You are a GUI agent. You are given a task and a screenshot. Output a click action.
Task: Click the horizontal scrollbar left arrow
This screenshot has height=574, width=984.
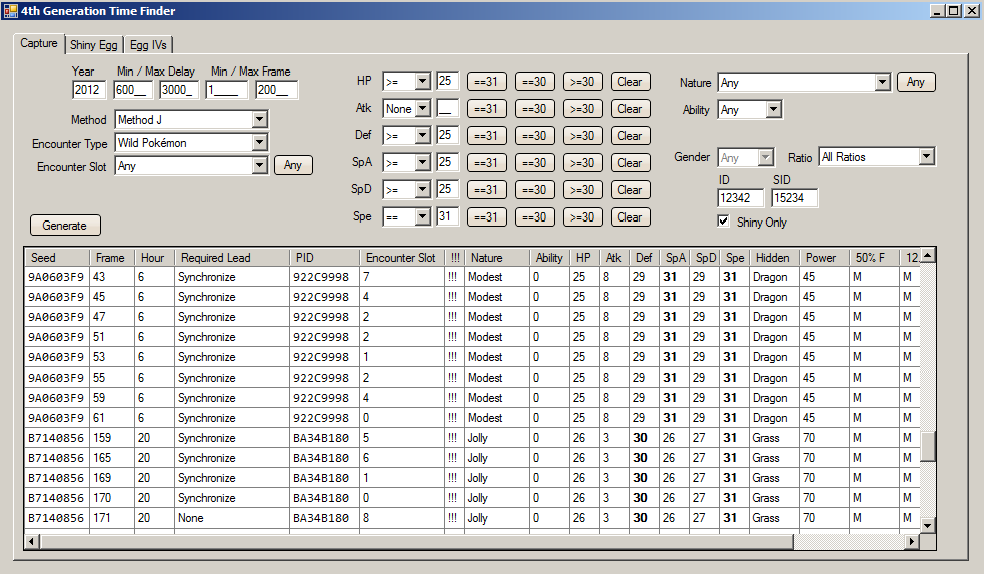point(33,541)
